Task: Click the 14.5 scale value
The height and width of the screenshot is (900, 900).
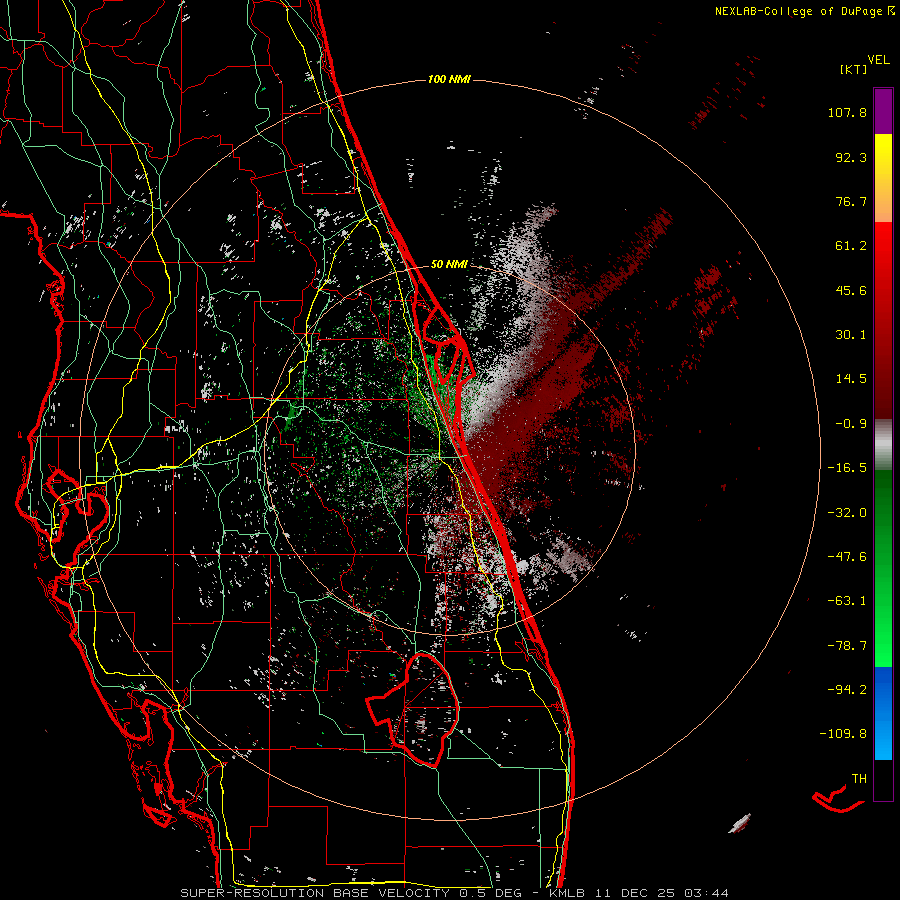Action: point(851,379)
